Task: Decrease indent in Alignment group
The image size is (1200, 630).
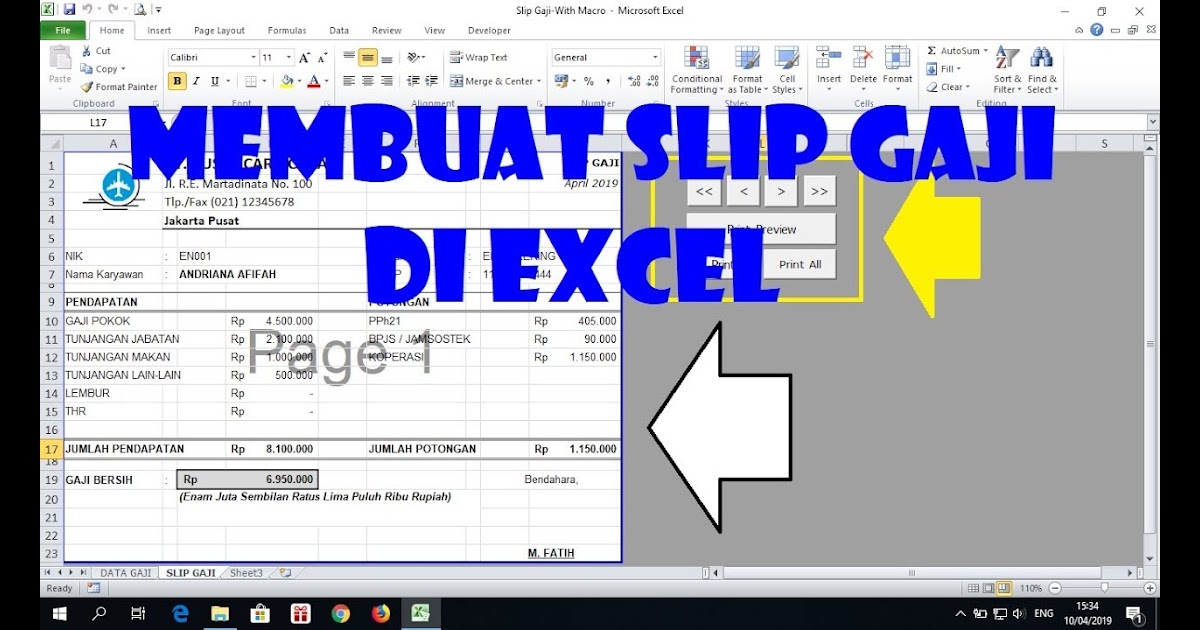Action: tap(411, 81)
